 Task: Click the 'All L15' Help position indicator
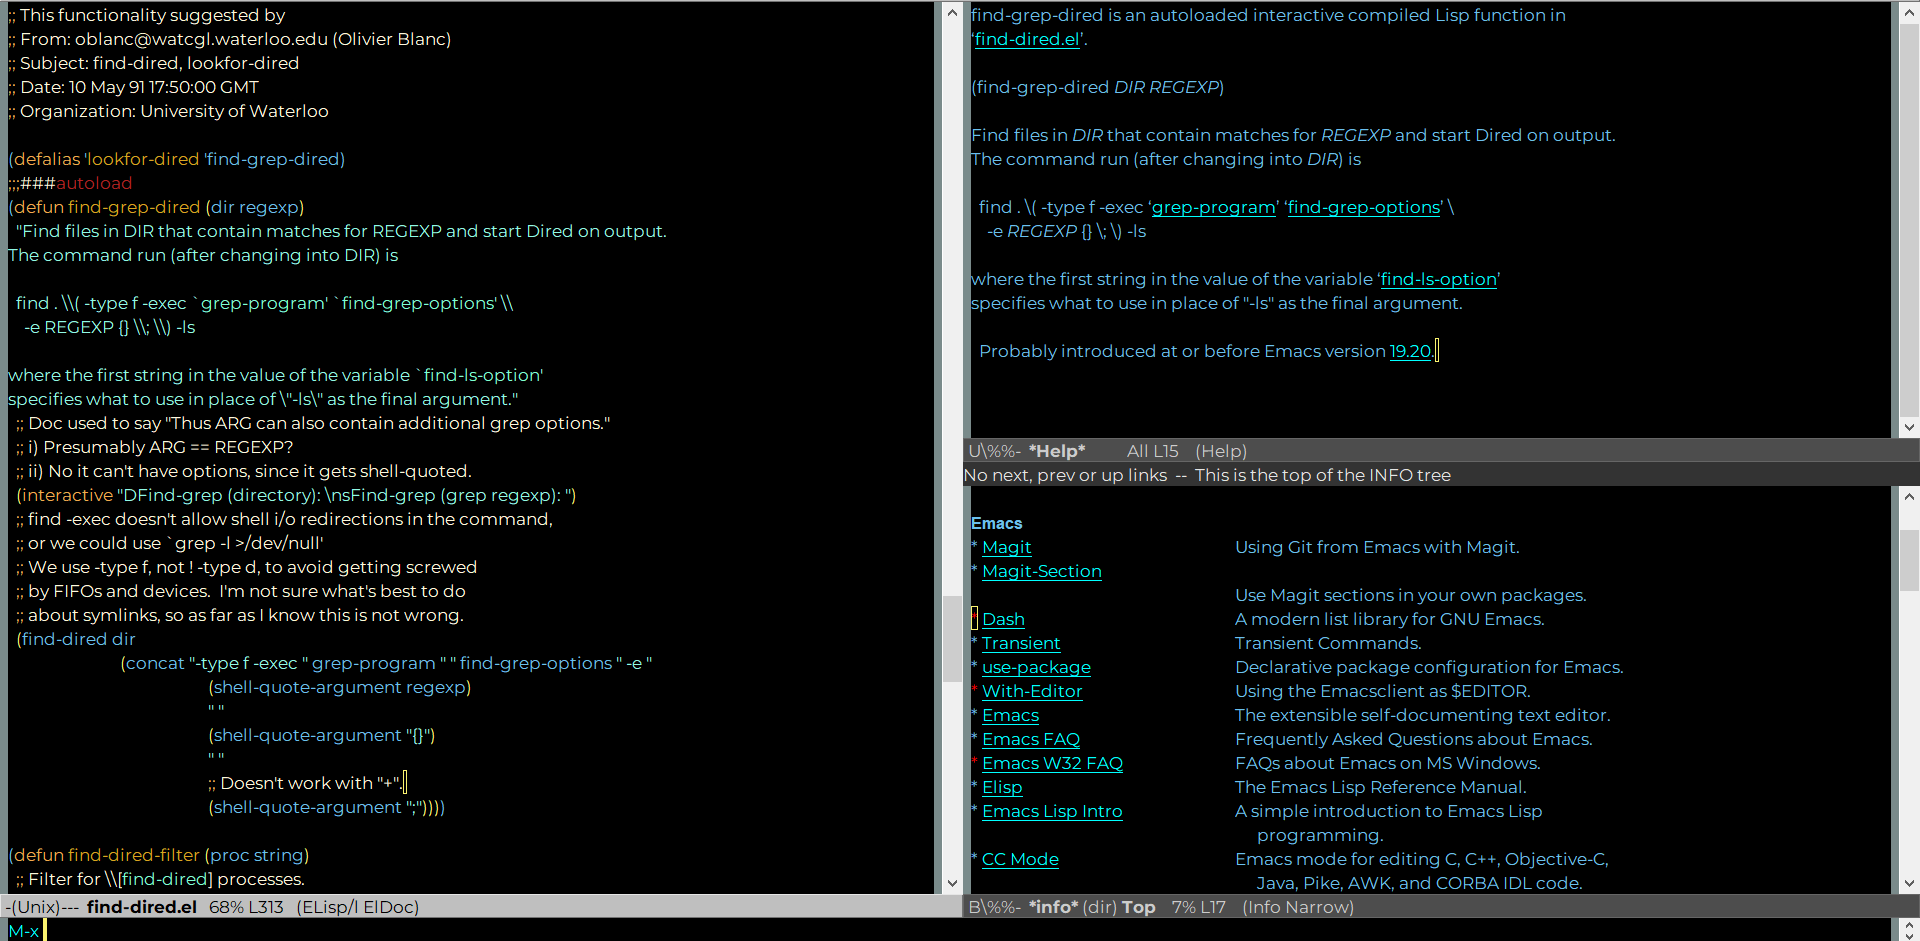[1152, 451]
